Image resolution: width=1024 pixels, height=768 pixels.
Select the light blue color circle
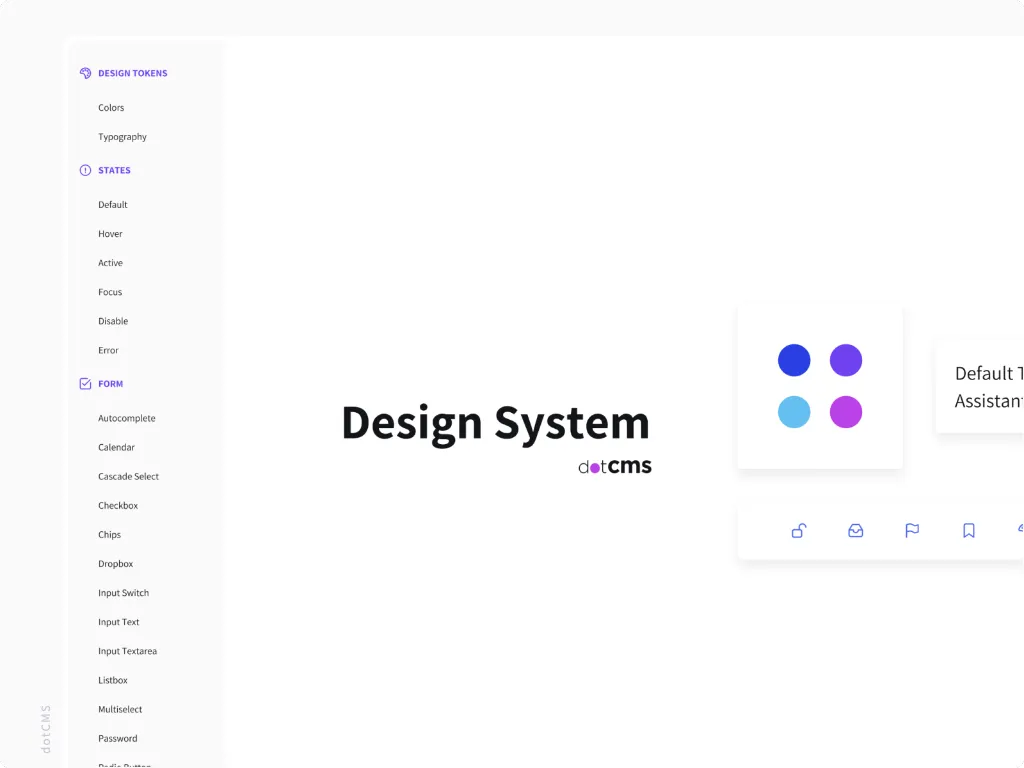(794, 412)
